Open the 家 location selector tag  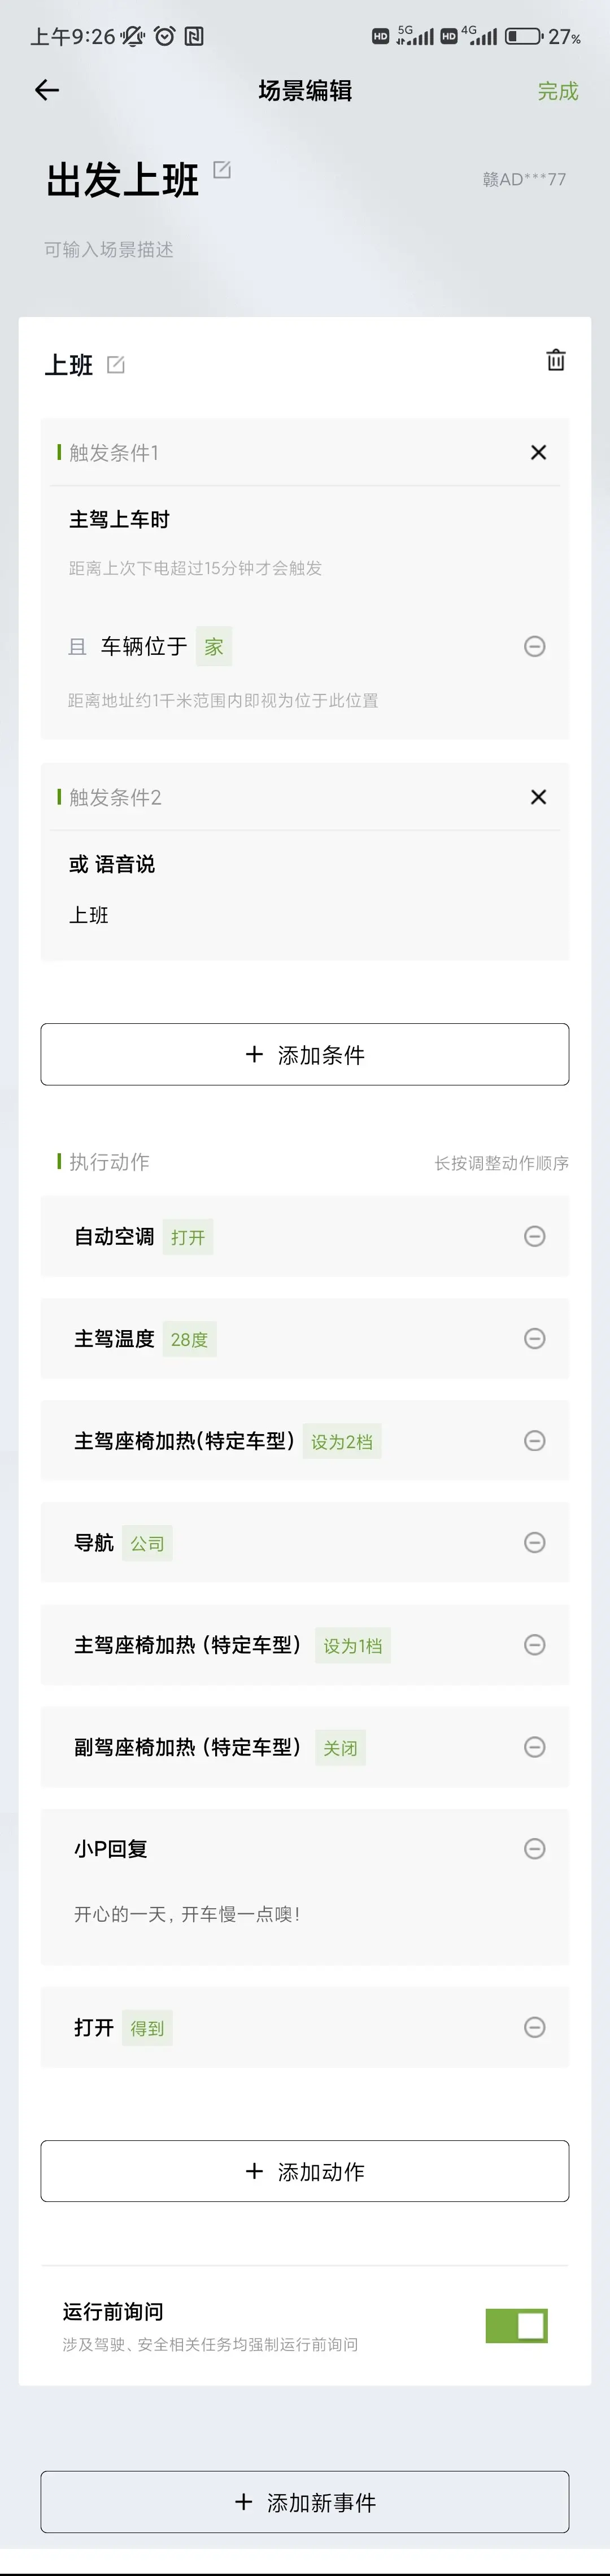(214, 647)
